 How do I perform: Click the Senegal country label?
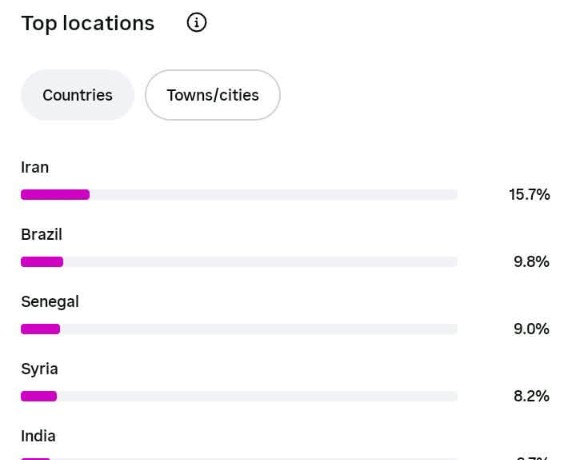point(50,302)
